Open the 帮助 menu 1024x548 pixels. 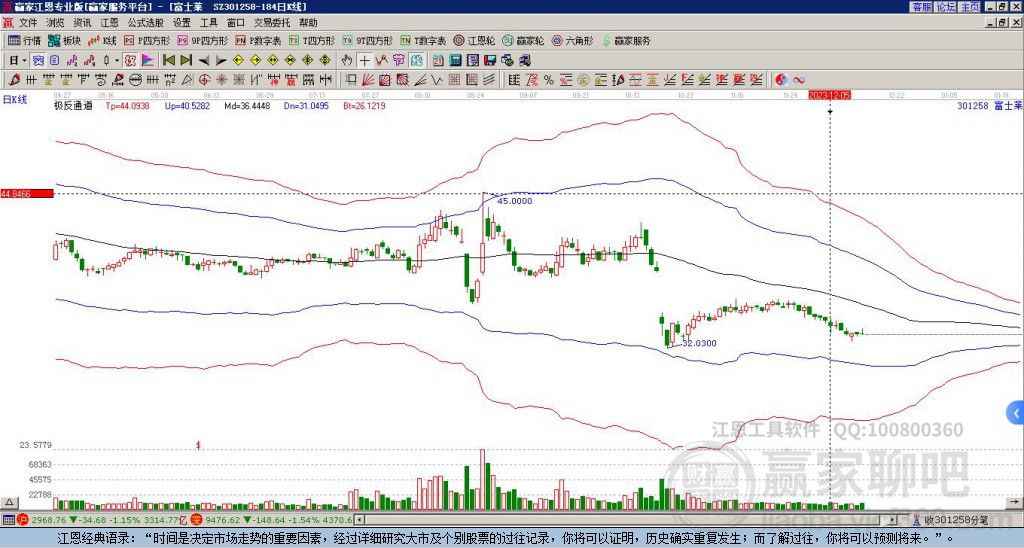(308, 23)
